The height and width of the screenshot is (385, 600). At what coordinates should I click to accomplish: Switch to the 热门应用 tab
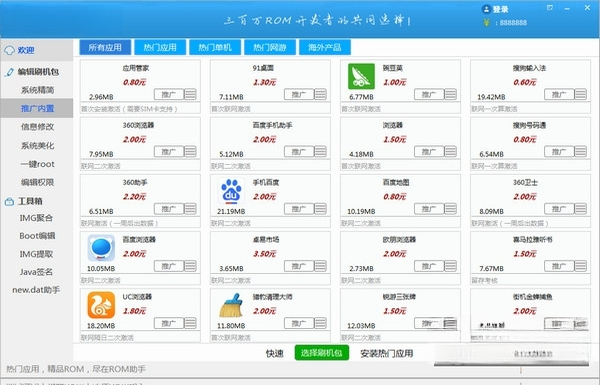tap(160, 47)
